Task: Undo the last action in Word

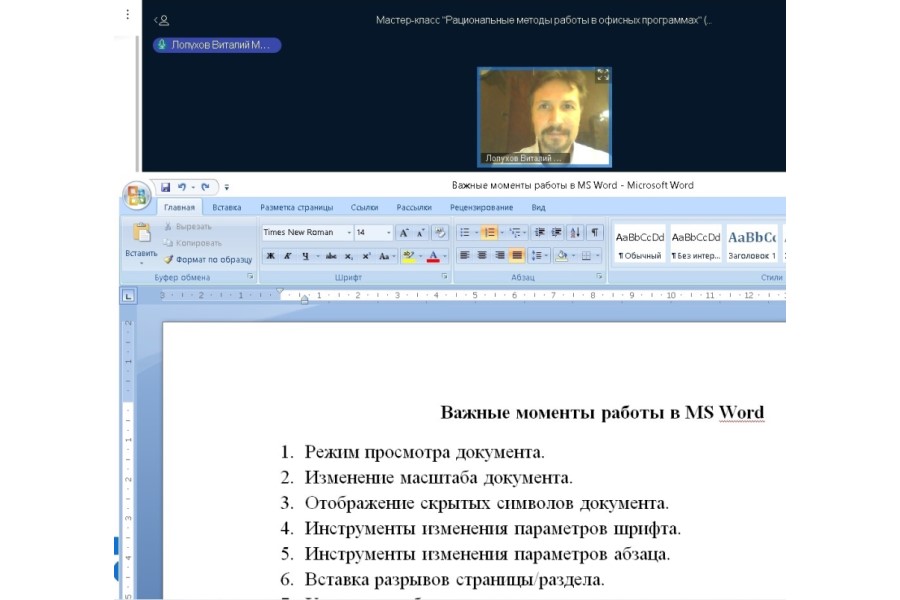Action: (182, 187)
